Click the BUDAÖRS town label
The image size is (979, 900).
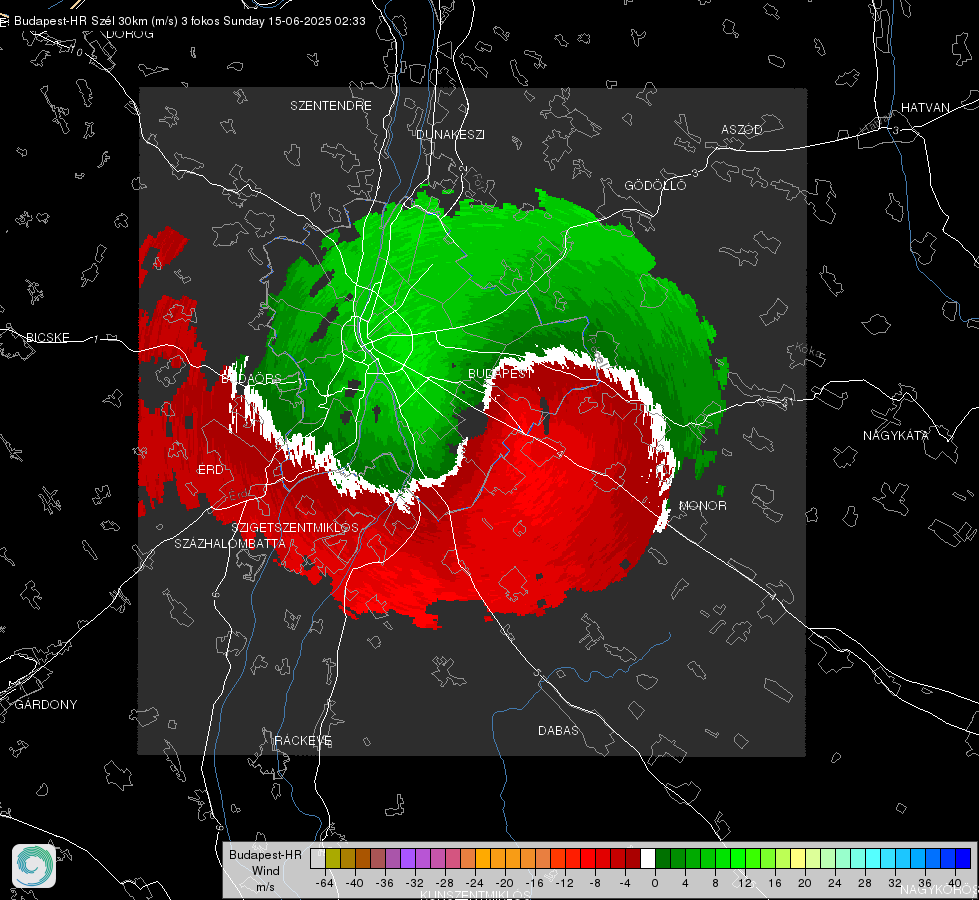pos(252,379)
